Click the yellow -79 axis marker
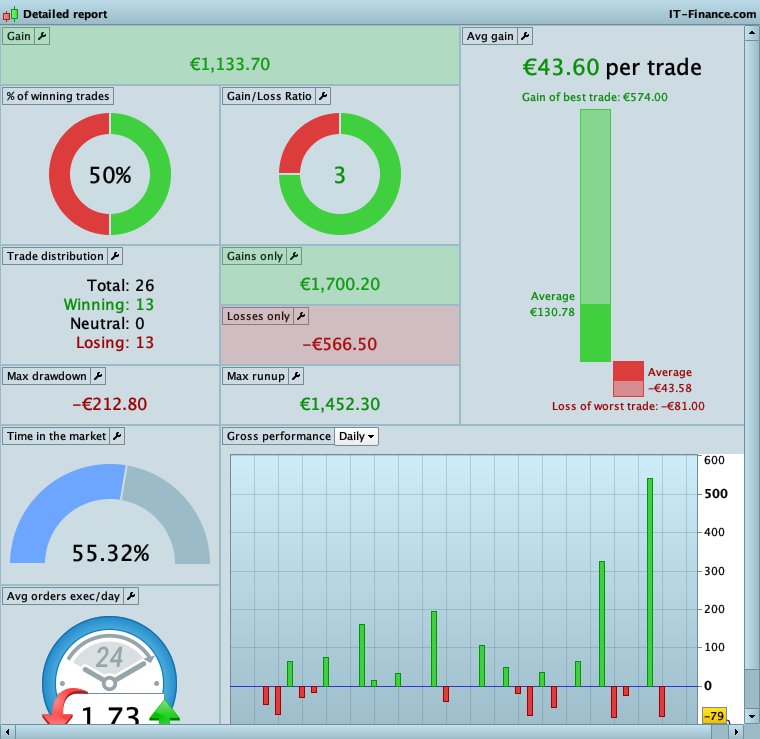 pyautogui.click(x=714, y=716)
